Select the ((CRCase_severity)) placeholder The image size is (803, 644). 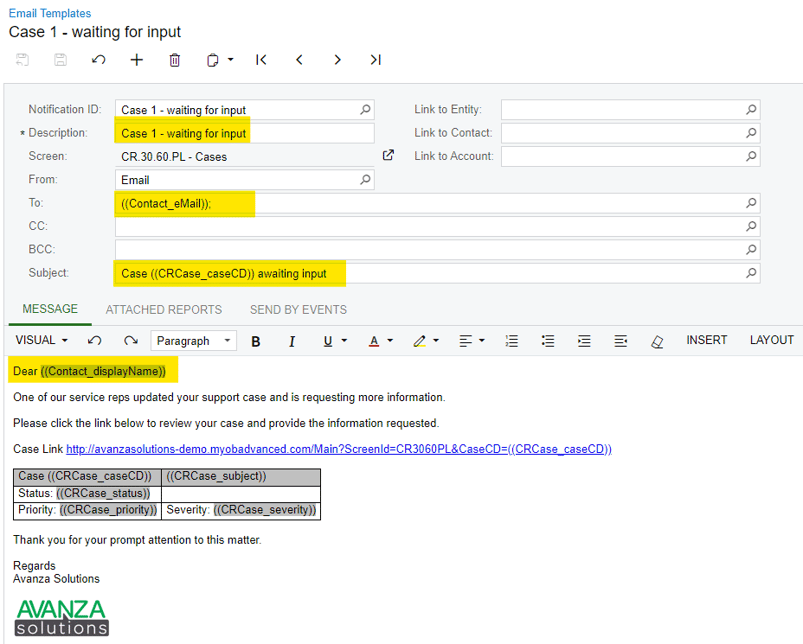pos(265,510)
